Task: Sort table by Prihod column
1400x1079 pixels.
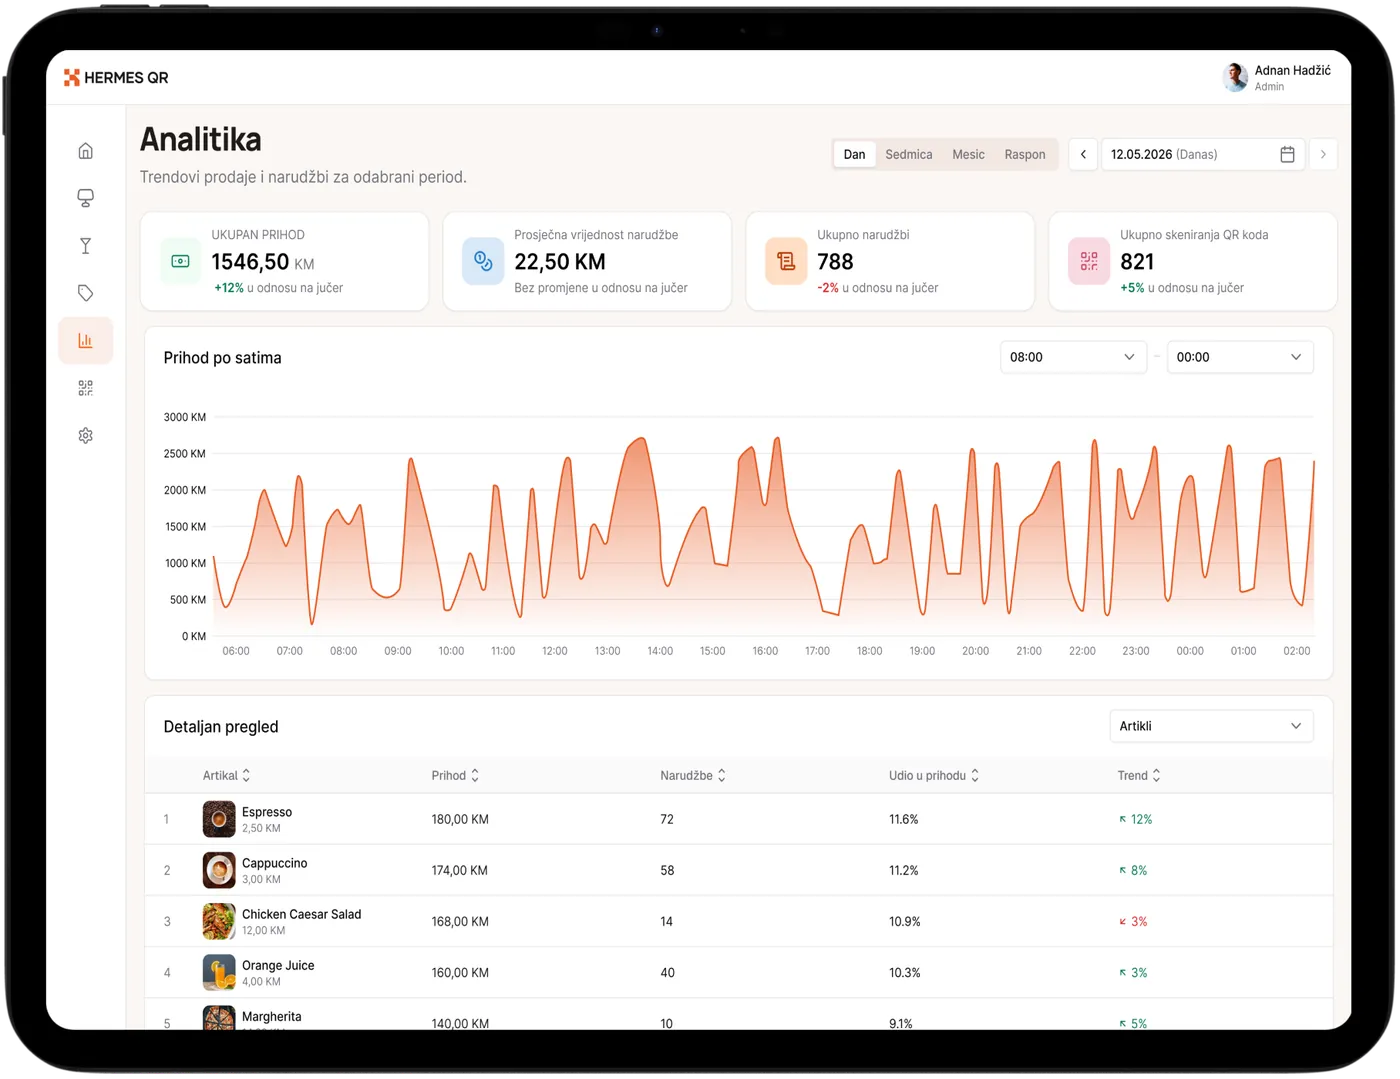Action: pos(455,776)
